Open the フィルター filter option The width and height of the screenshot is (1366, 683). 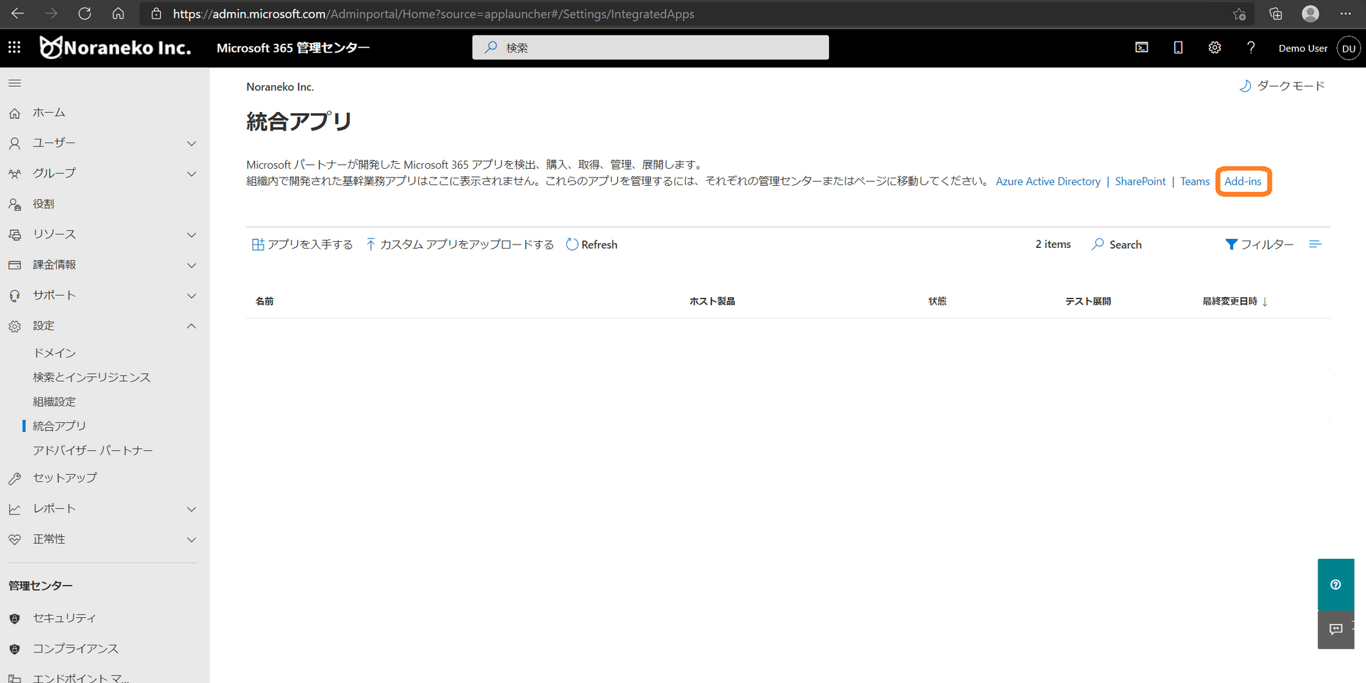coord(1259,244)
